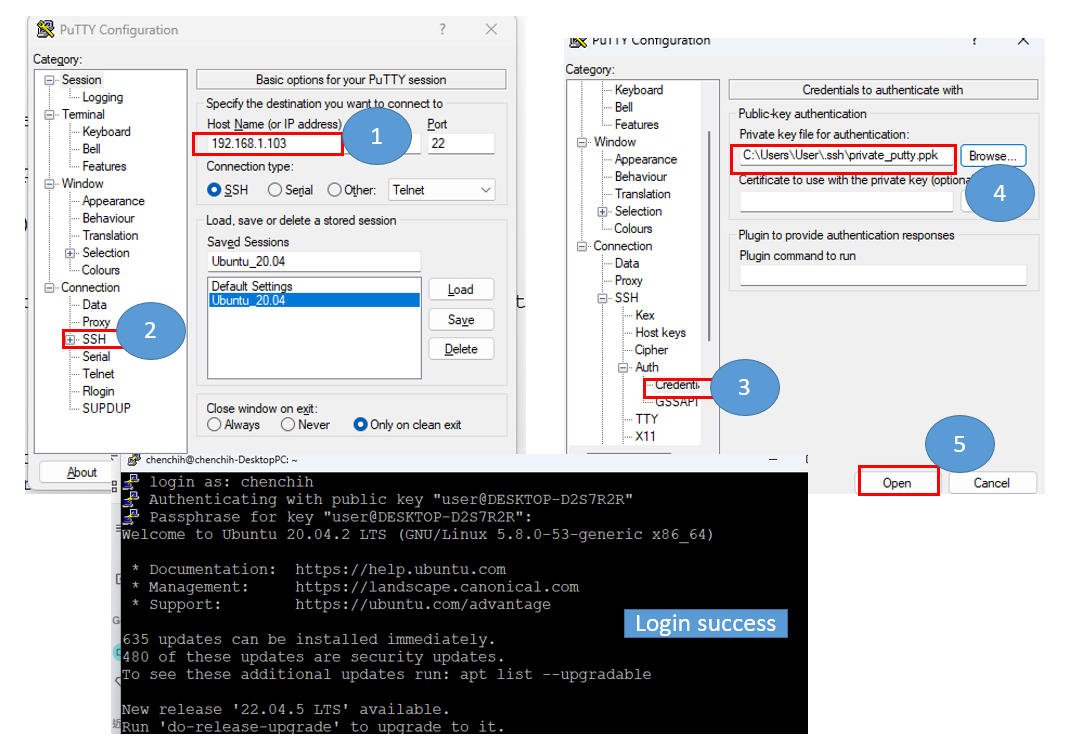Viewport: 1067px width, 746px height.
Task: Click the category tree vertical scrollbar in the Credentials window
Action: [709, 236]
